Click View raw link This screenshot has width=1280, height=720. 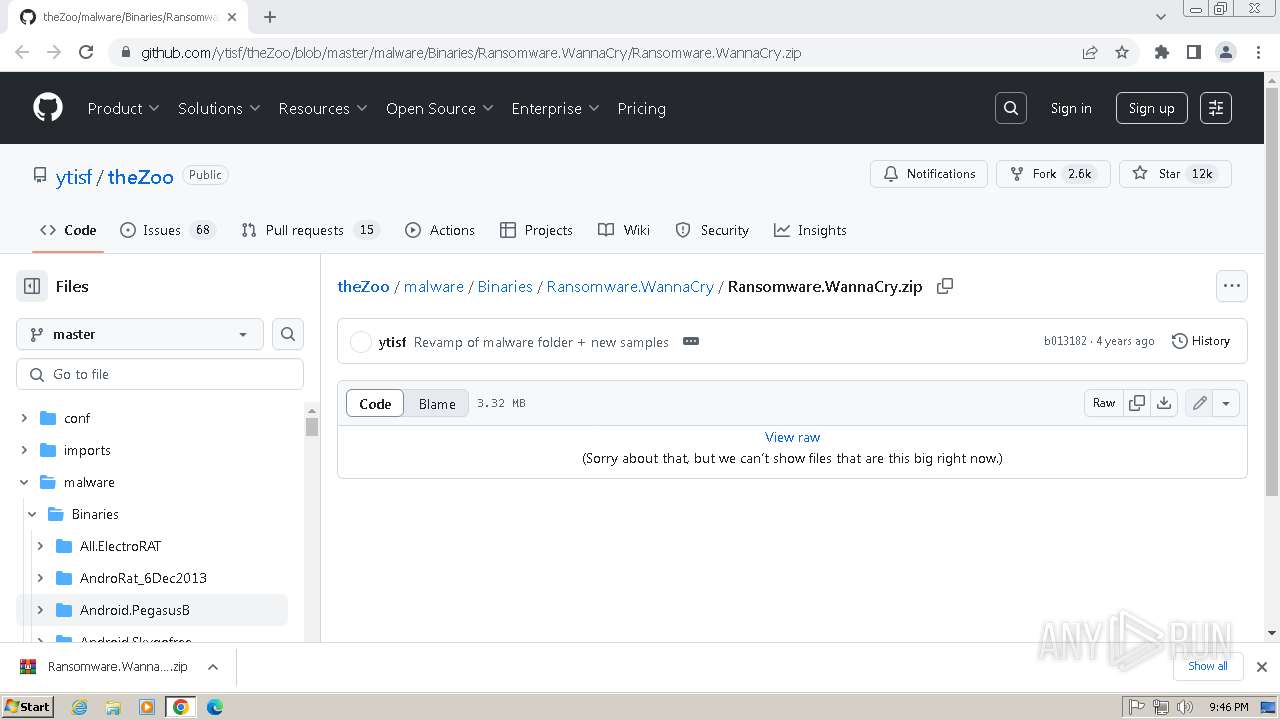[792, 437]
